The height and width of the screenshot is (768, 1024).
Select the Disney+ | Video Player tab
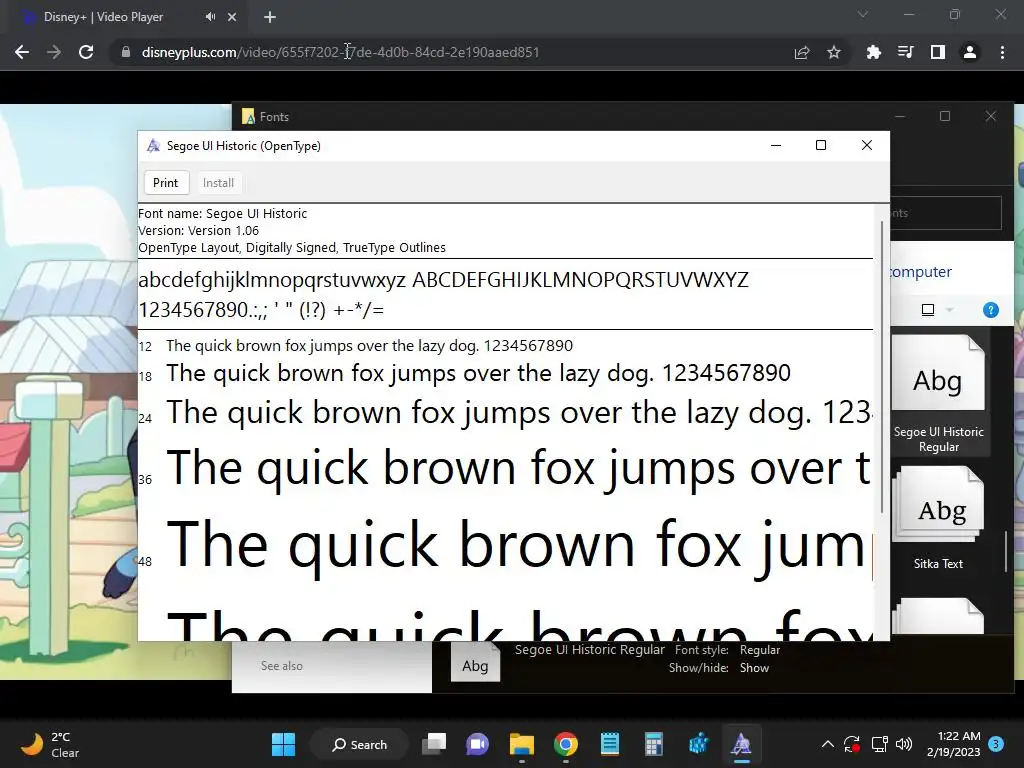click(104, 17)
